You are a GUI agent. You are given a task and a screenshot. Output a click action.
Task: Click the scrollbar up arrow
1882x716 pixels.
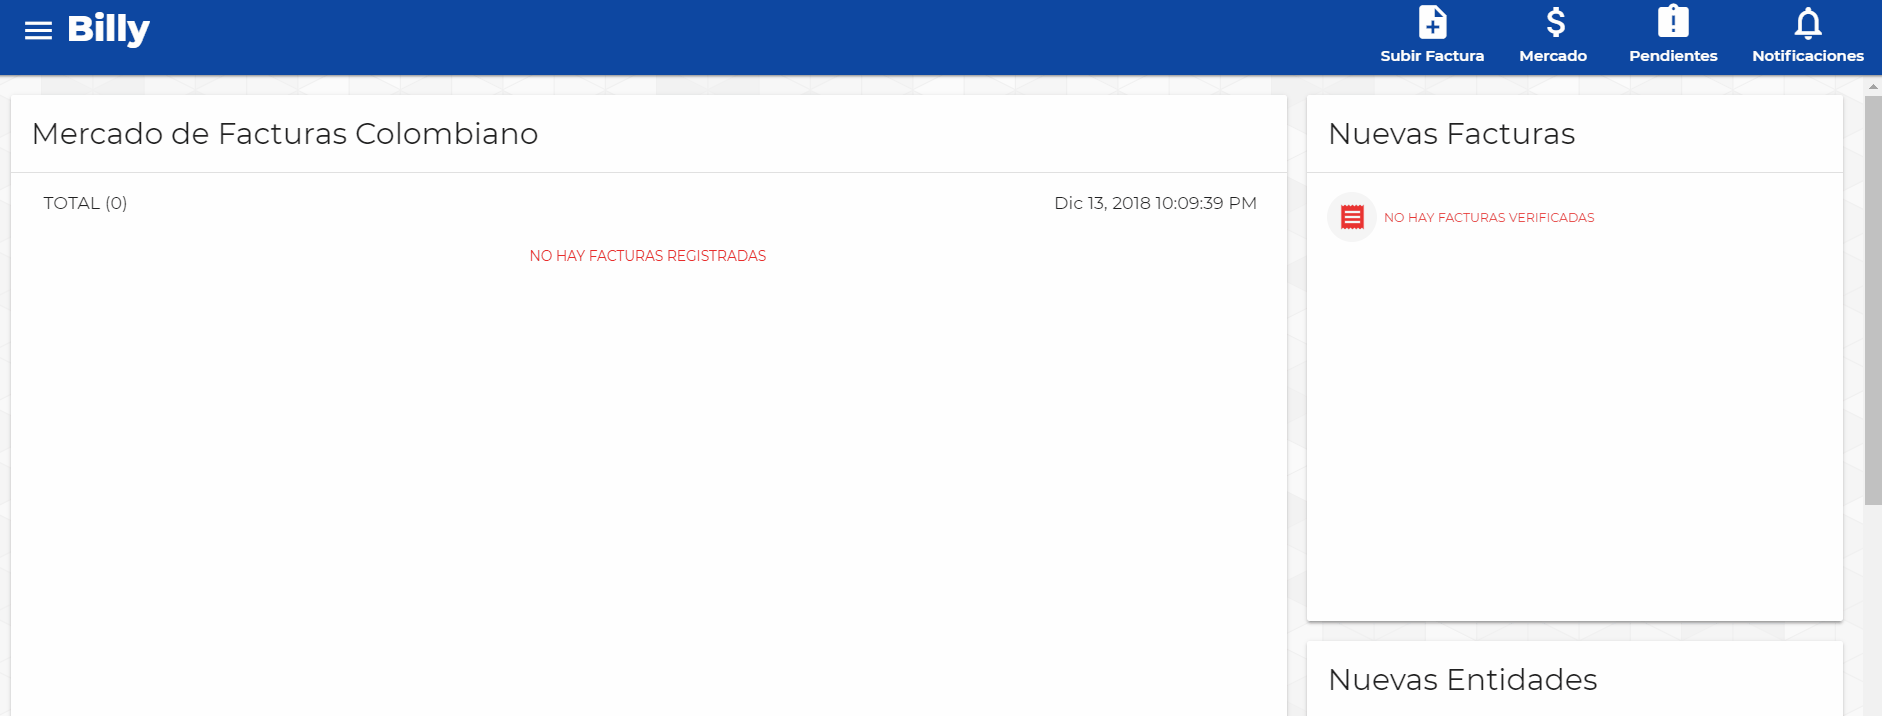point(1872,87)
